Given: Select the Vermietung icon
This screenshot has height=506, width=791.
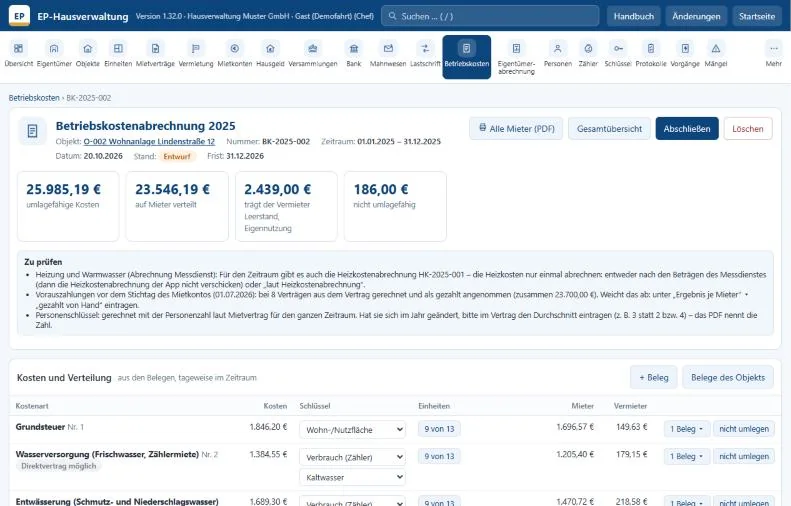Looking at the screenshot, I should (196, 54).
